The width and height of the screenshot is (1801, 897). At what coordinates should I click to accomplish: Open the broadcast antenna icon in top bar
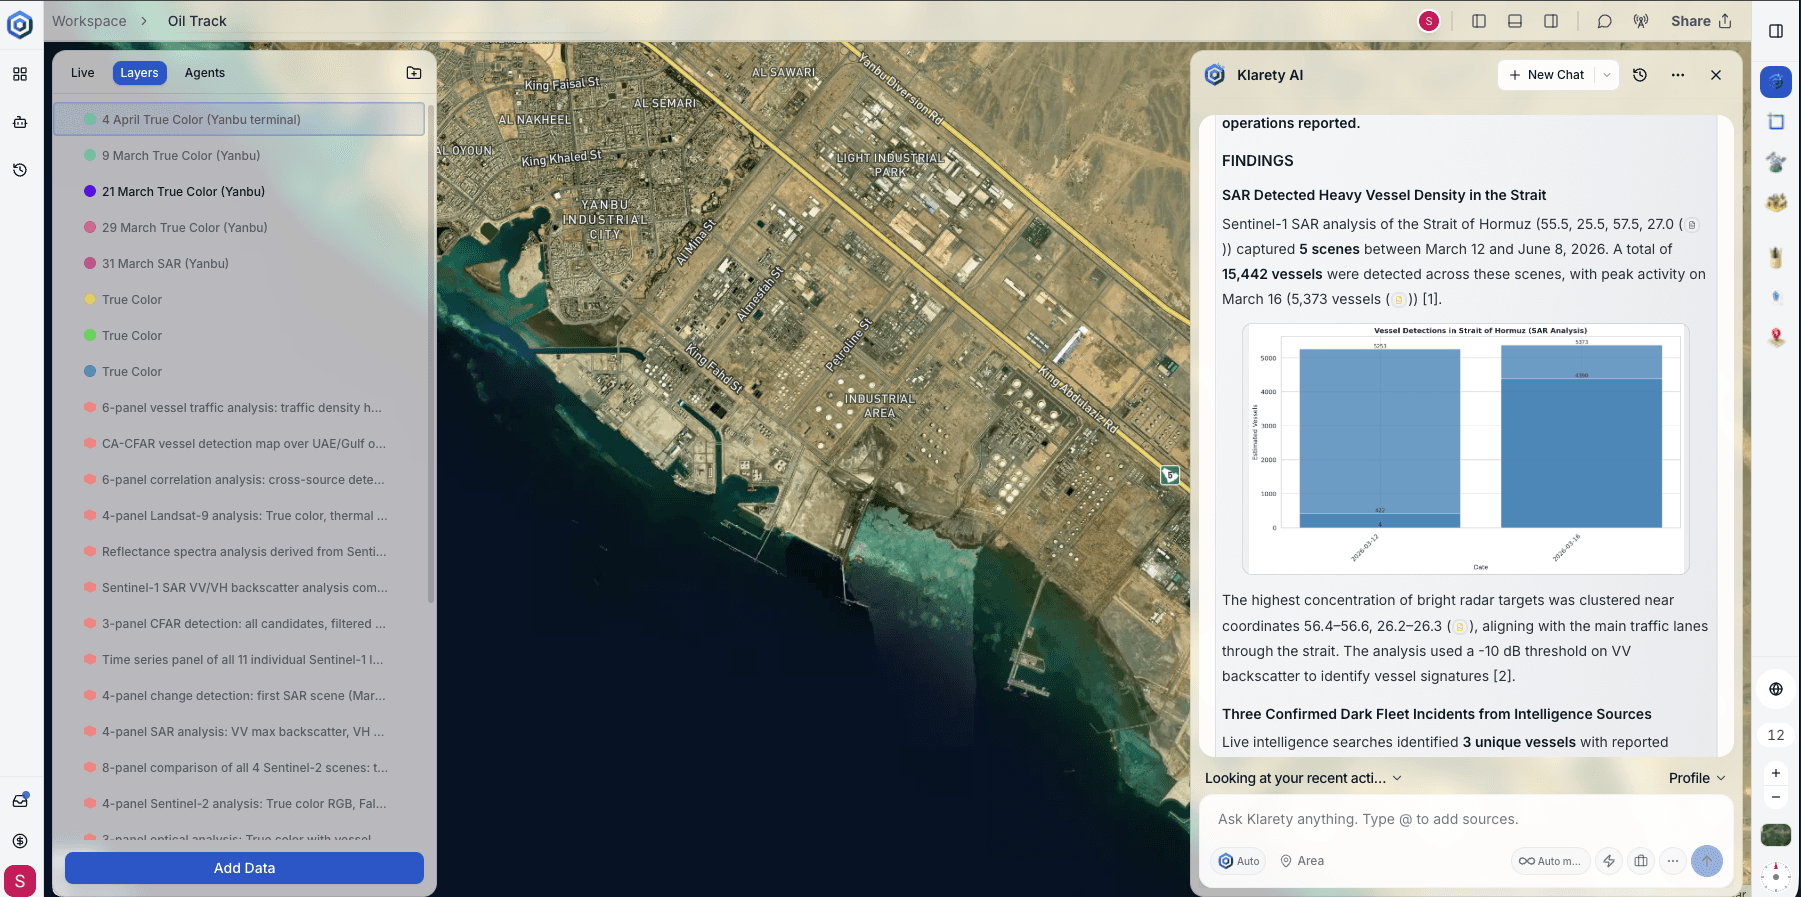[x=1641, y=21]
